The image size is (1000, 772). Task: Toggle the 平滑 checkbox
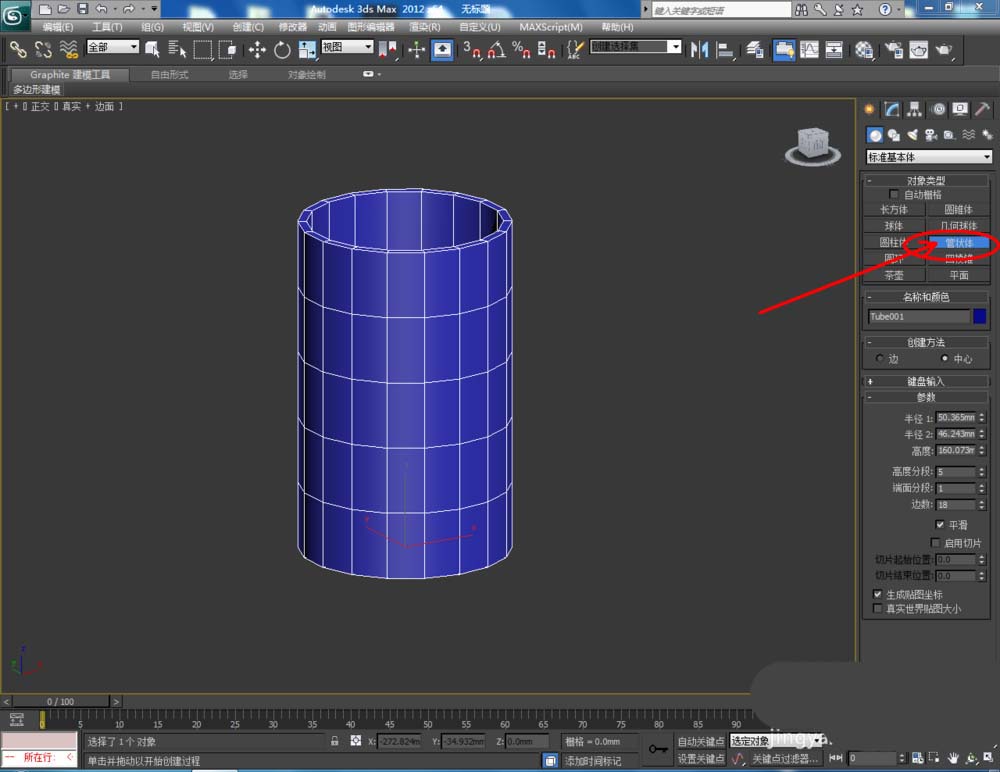tap(940, 524)
